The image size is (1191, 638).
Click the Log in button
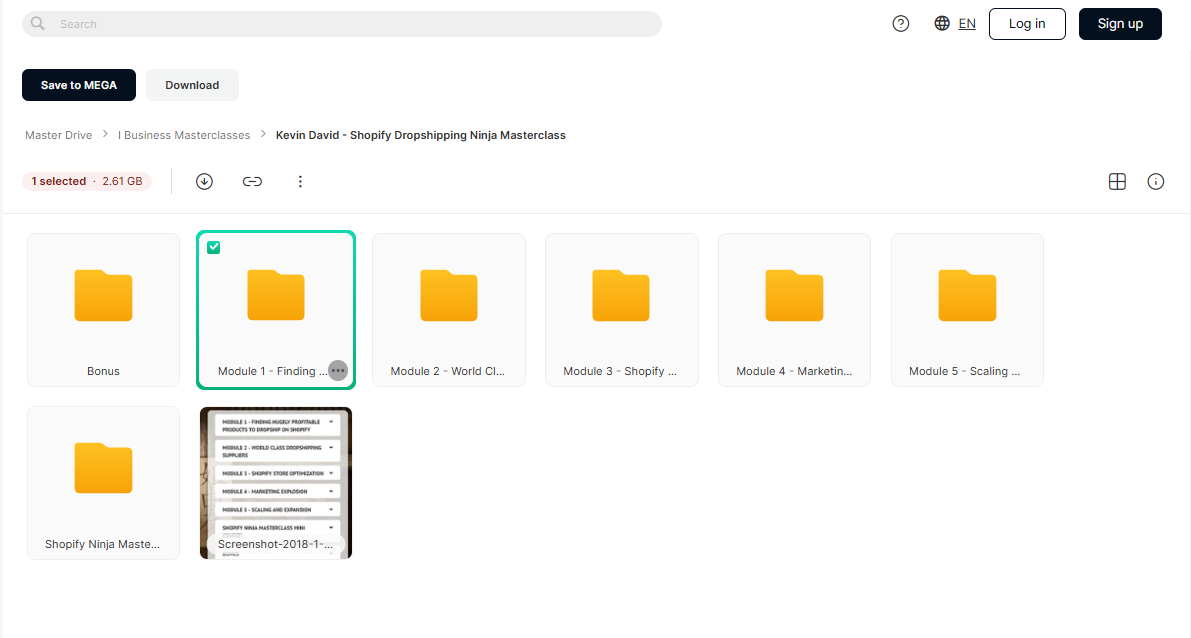click(1027, 24)
